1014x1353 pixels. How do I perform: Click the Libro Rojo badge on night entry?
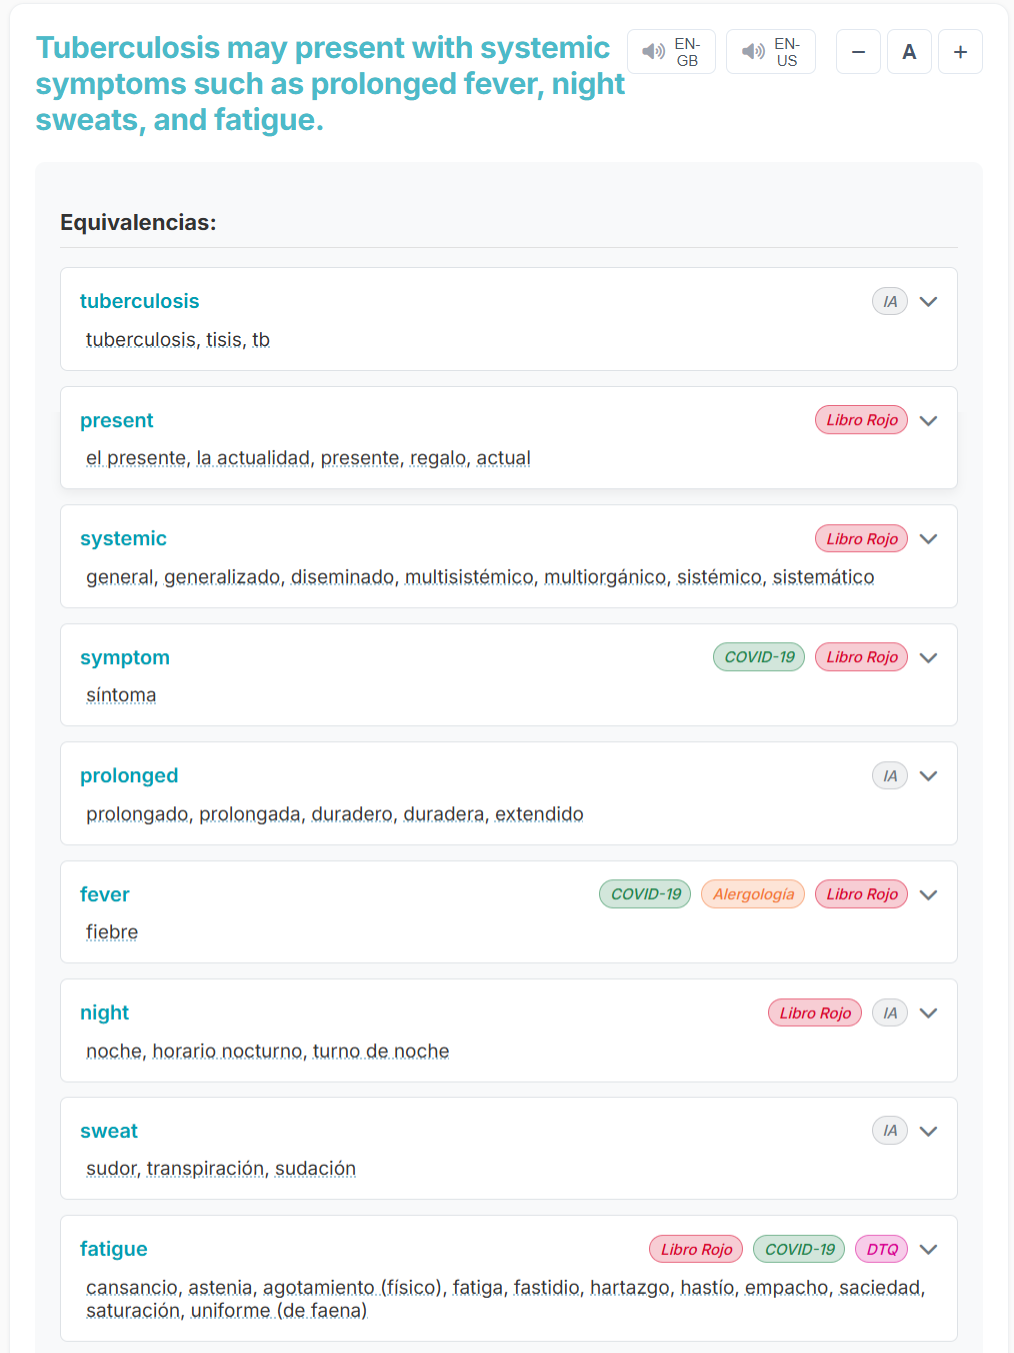pyautogui.click(x=815, y=1013)
